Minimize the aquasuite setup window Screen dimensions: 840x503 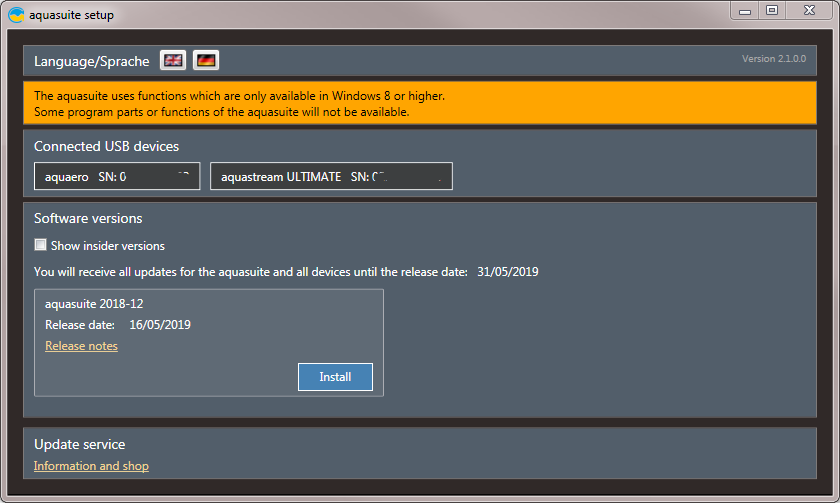(x=745, y=11)
